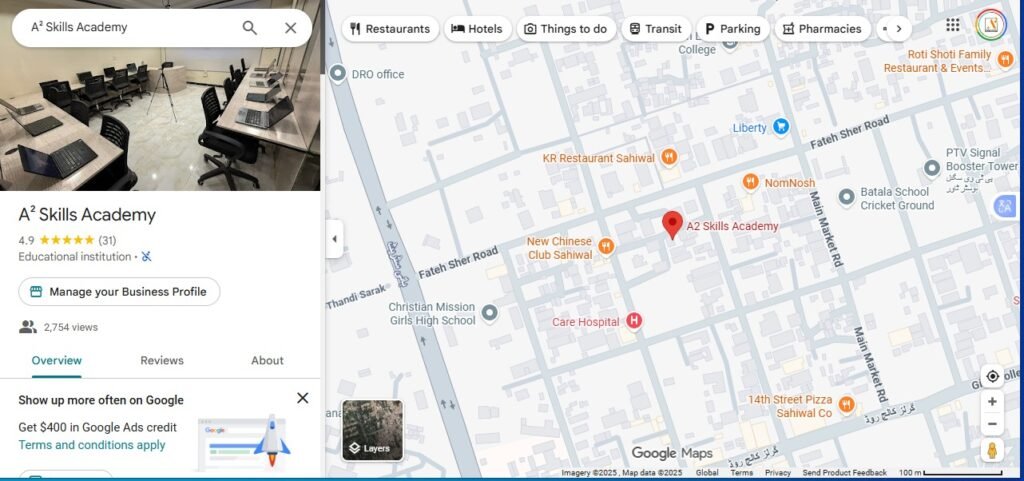Zoom in on the map

click(x=992, y=402)
